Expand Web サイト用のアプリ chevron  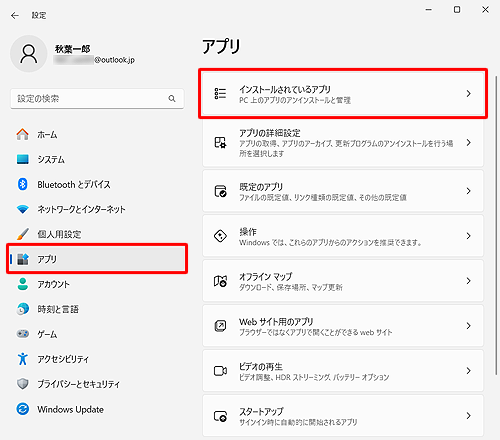(x=469, y=326)
